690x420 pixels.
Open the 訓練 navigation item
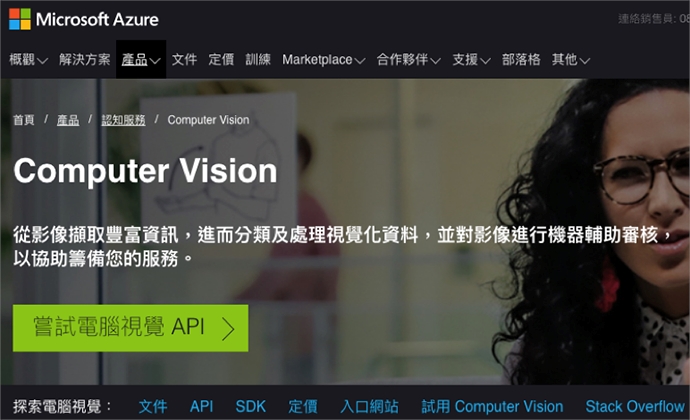pyautogui.click(x=258, y=59)
